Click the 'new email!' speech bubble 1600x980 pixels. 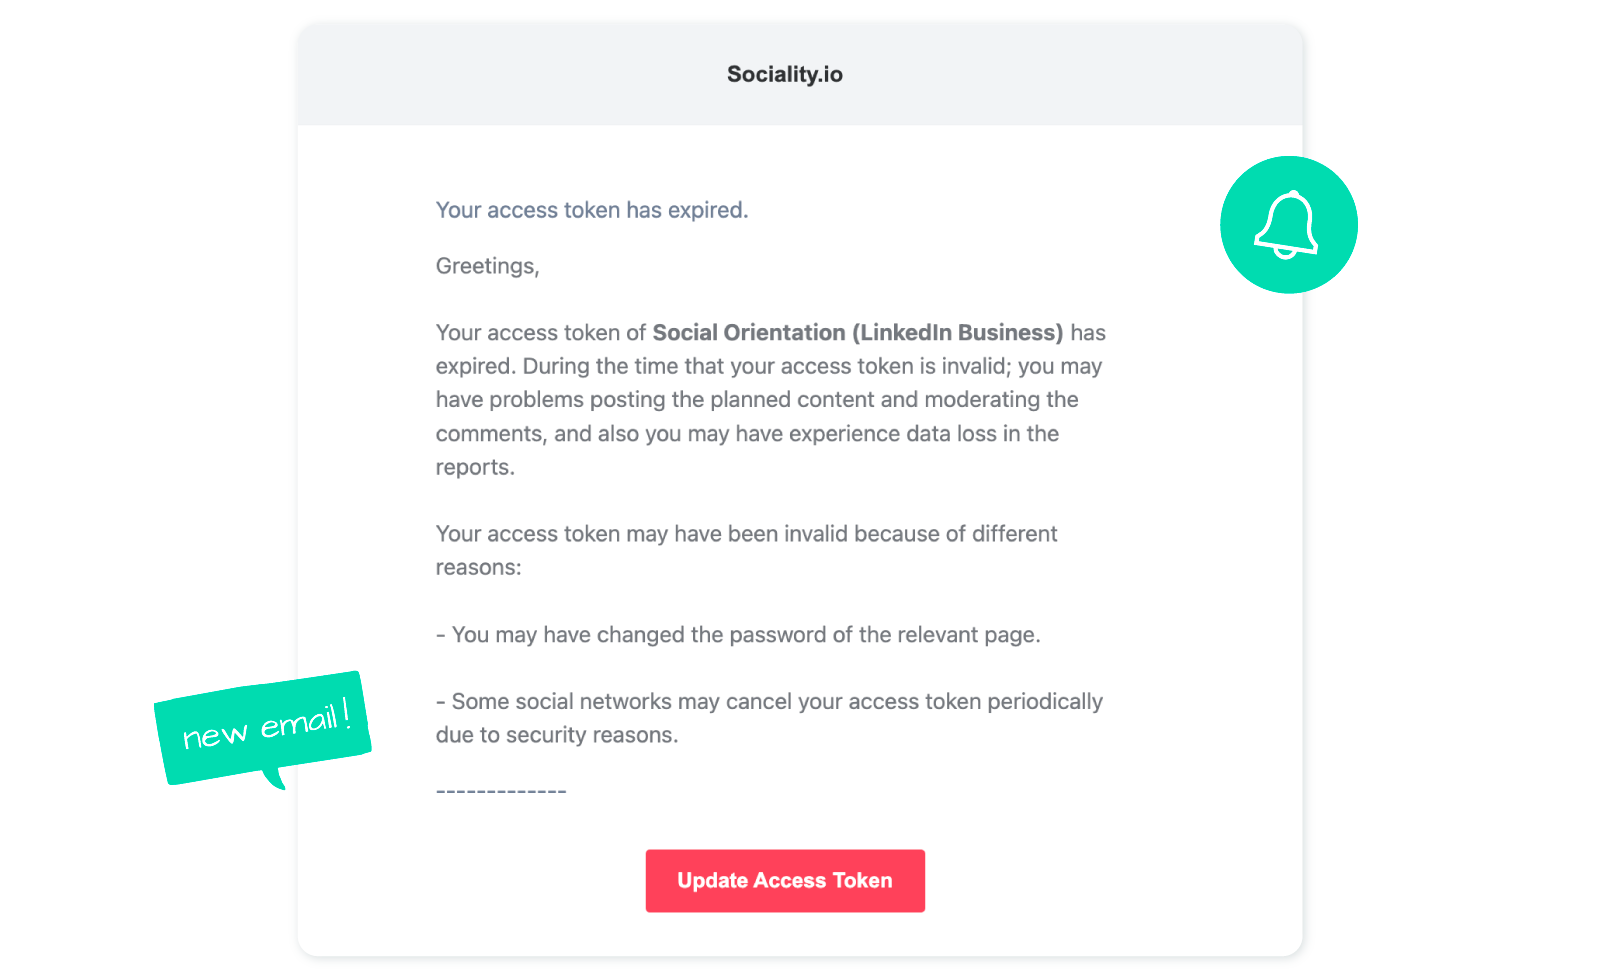point(263,728)
